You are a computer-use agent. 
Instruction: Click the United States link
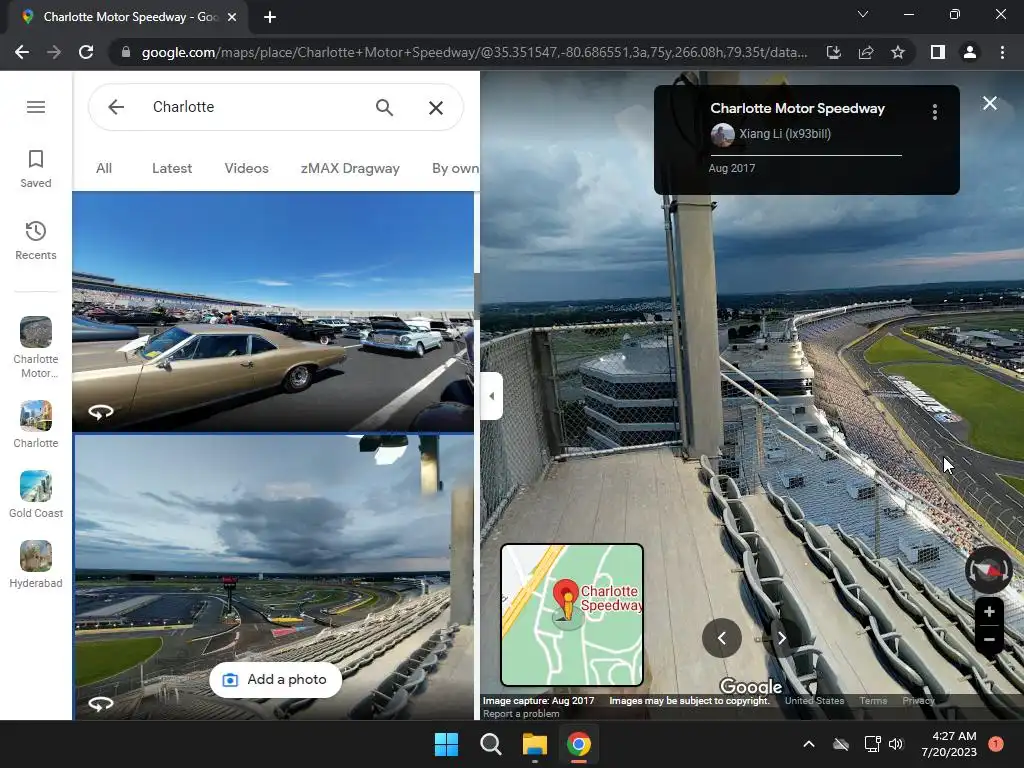click(x=814, y=701)
